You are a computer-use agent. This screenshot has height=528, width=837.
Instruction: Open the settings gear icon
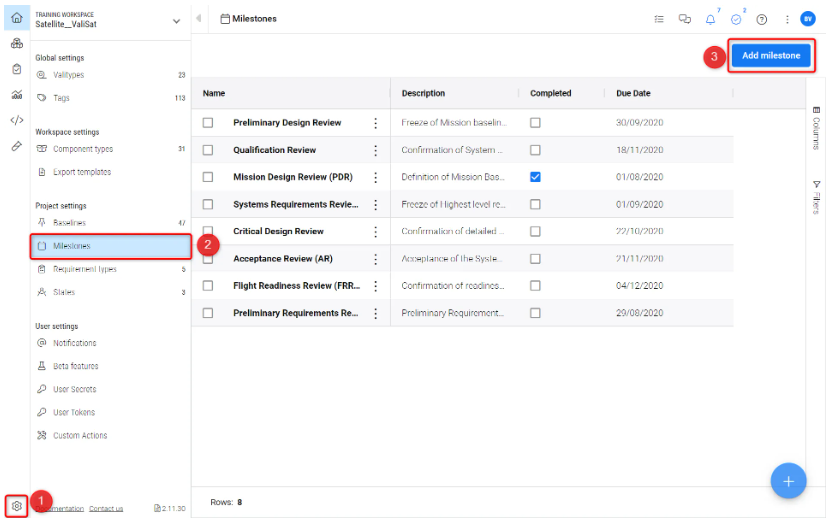(x=16, y=506)
